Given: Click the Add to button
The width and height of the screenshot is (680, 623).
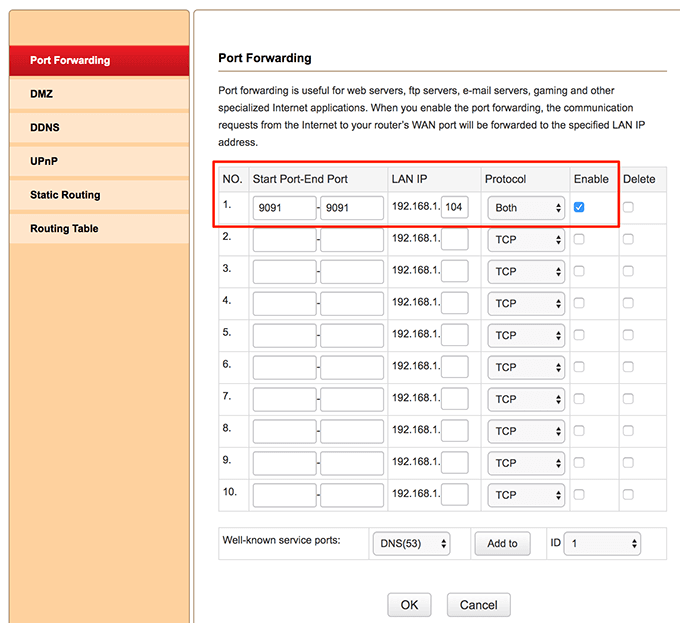Looking at the screenshot, I should (503, 544).
